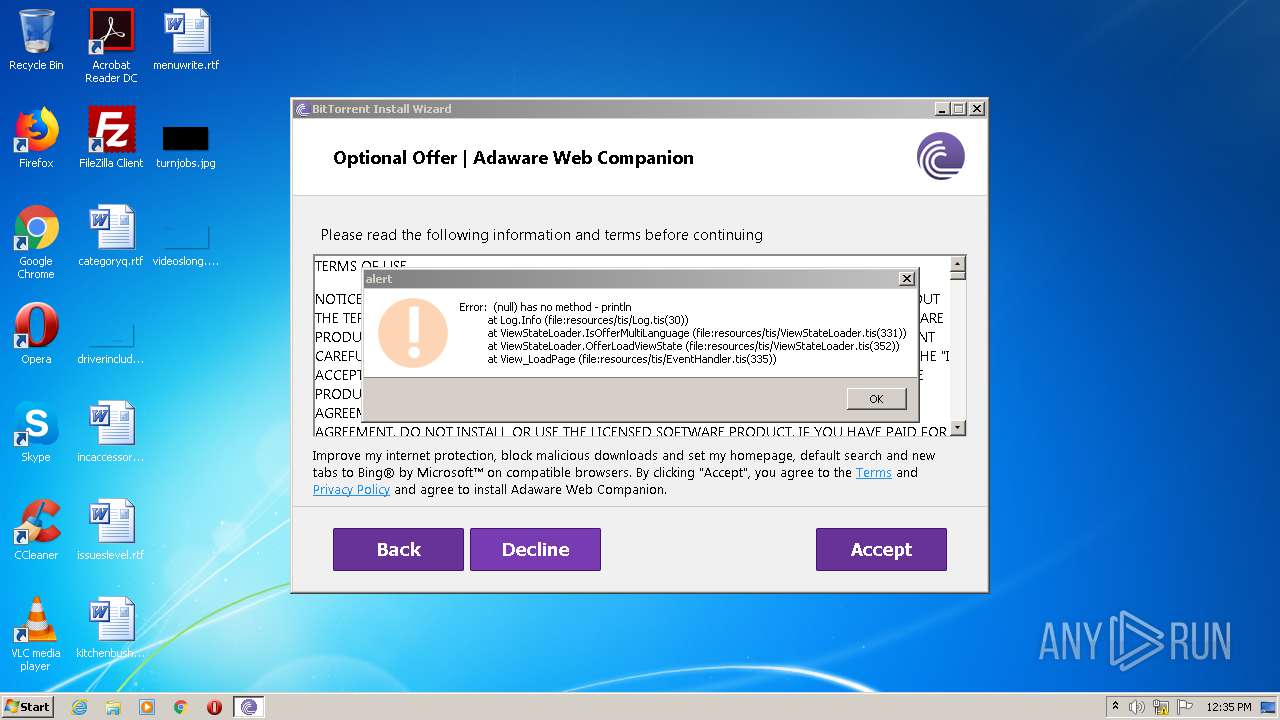Select turnjobs.jpg file icon
Viewport: 1280px width, 720px height.
pos(186,146)
